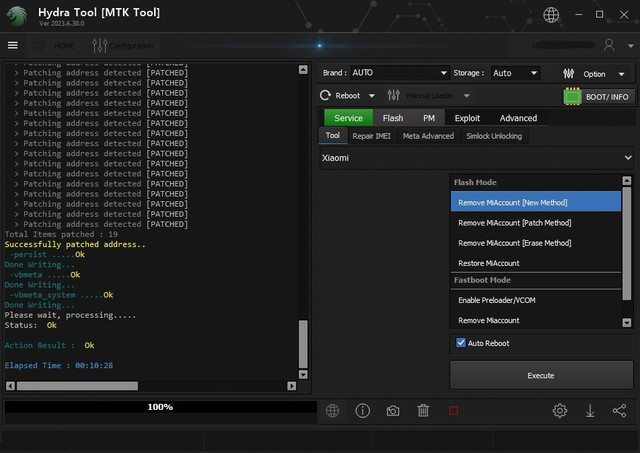Expand the Manual Loader dropdown arrow
Image resolution: width=640 pixels, height=453 pixels.
click(467, 96)
